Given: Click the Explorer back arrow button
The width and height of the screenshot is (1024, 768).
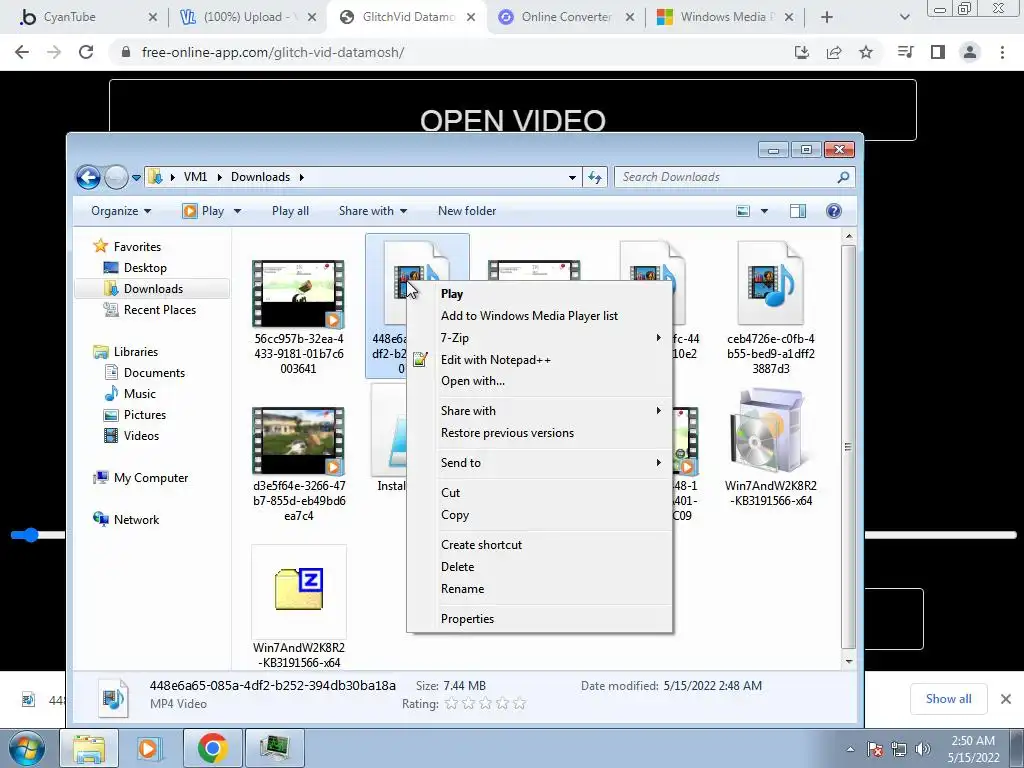Looking at the screenshot, I should [88, 177].
